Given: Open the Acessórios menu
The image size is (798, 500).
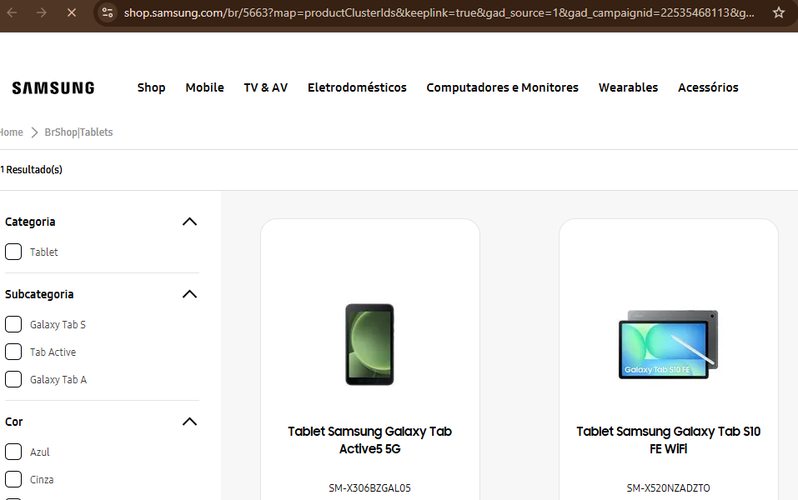Looking at the screenshot, I should (x=708, y=88).
